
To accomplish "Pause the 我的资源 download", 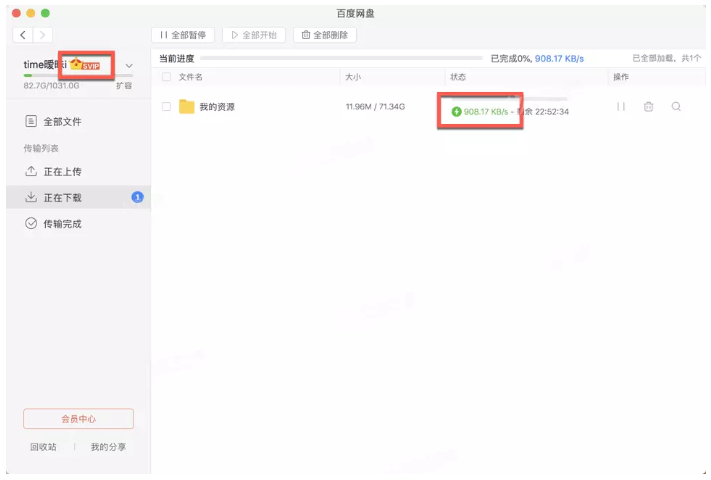I will click(x=621, y=107).
